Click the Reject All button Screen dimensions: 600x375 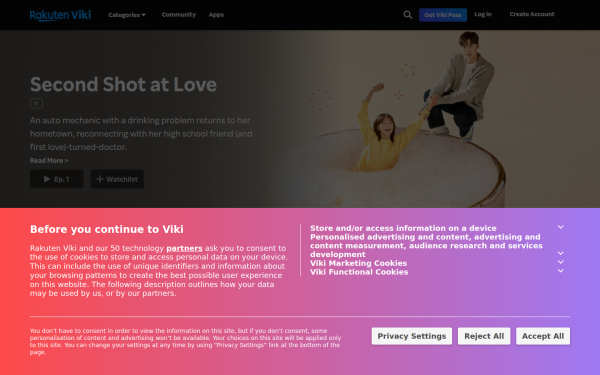(484, 336)
